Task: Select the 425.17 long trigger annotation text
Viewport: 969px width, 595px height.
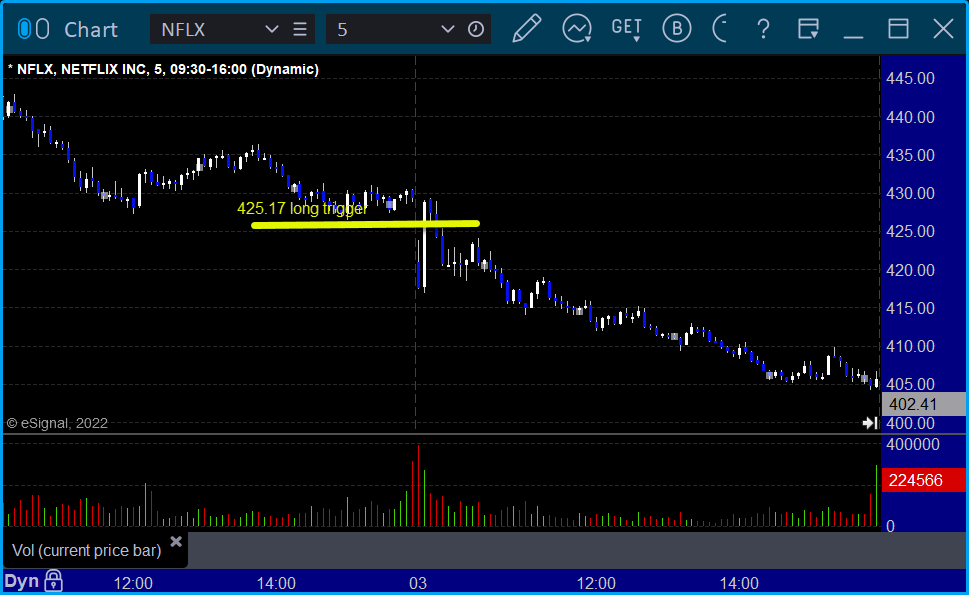Action: coord(302,208)
